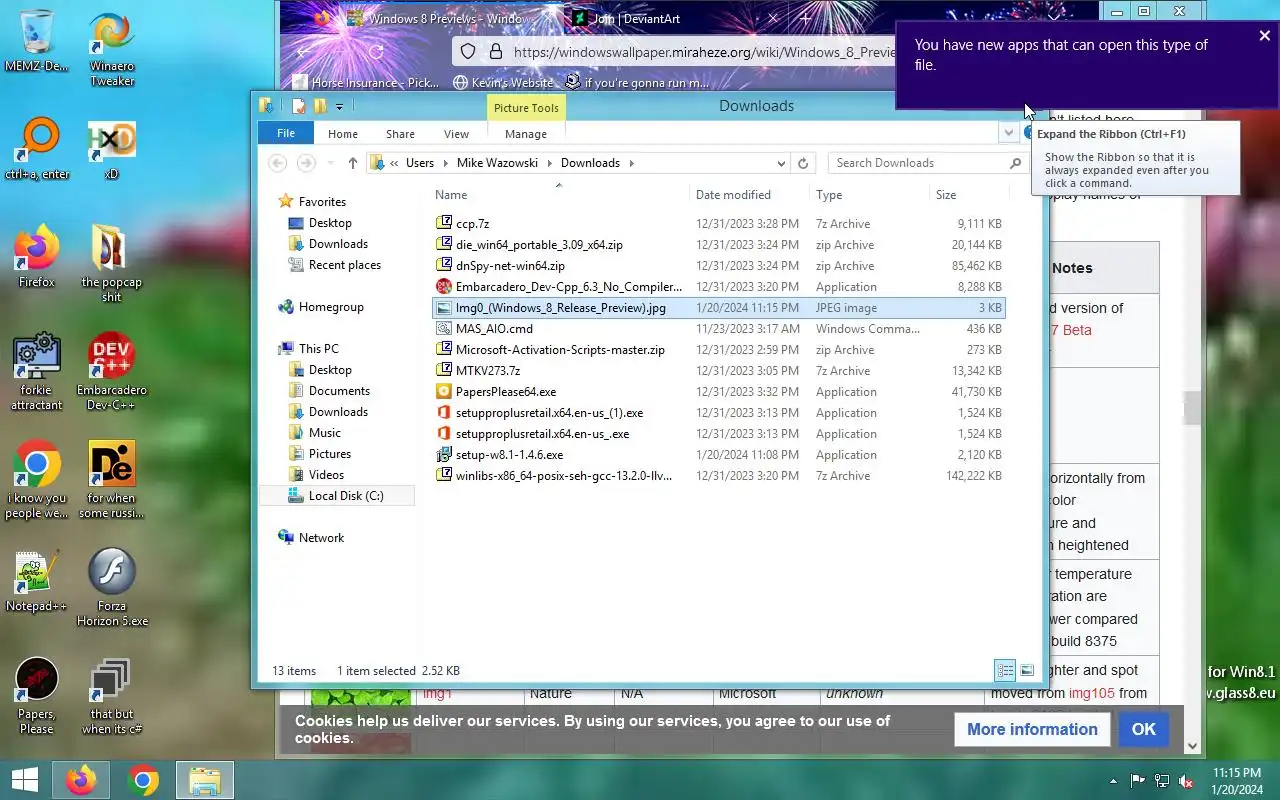
Task: Sort files by the Date modified column
Action: tap(733, 195)
